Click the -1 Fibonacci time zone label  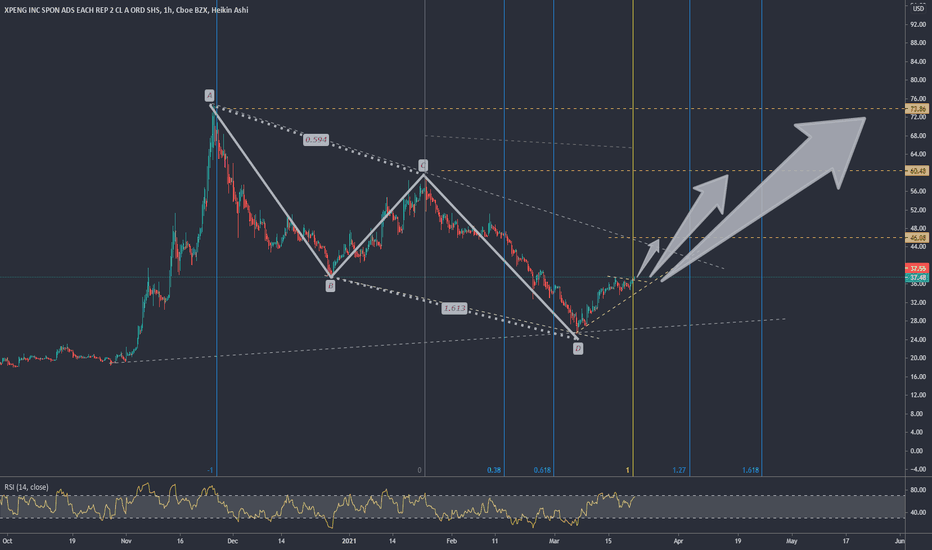(x=210, y=470)
